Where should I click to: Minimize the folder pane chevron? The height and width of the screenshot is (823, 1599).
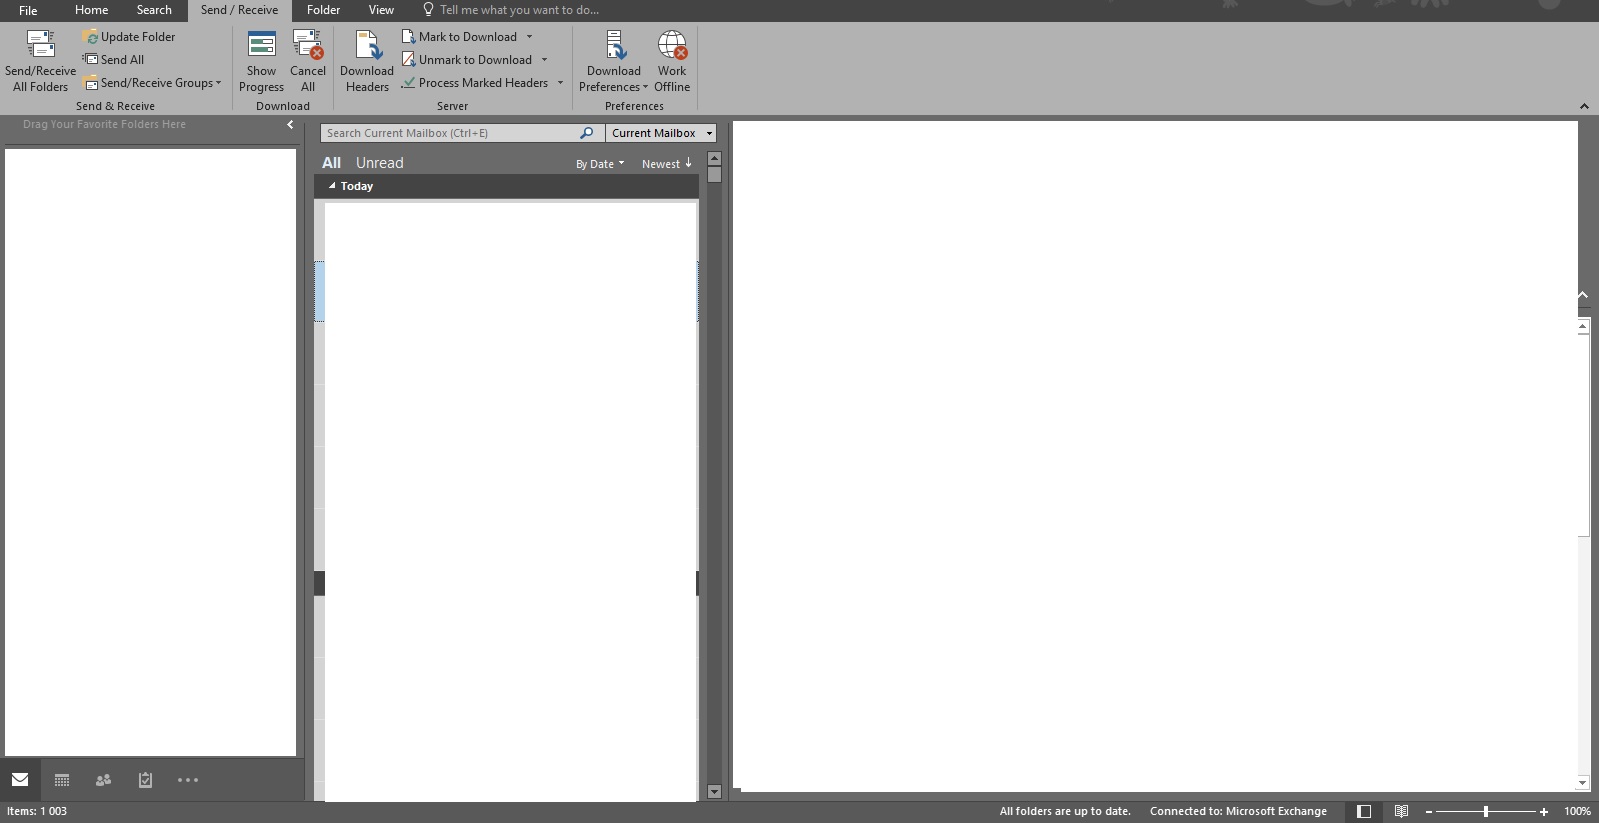290,125
